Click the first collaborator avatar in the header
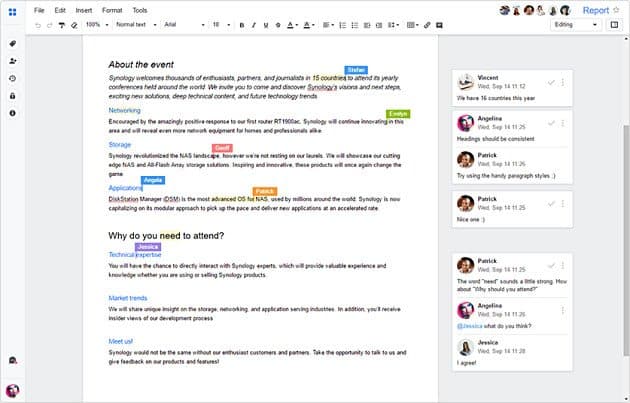The height and width of the screenshot is (403, 630). 504,10
